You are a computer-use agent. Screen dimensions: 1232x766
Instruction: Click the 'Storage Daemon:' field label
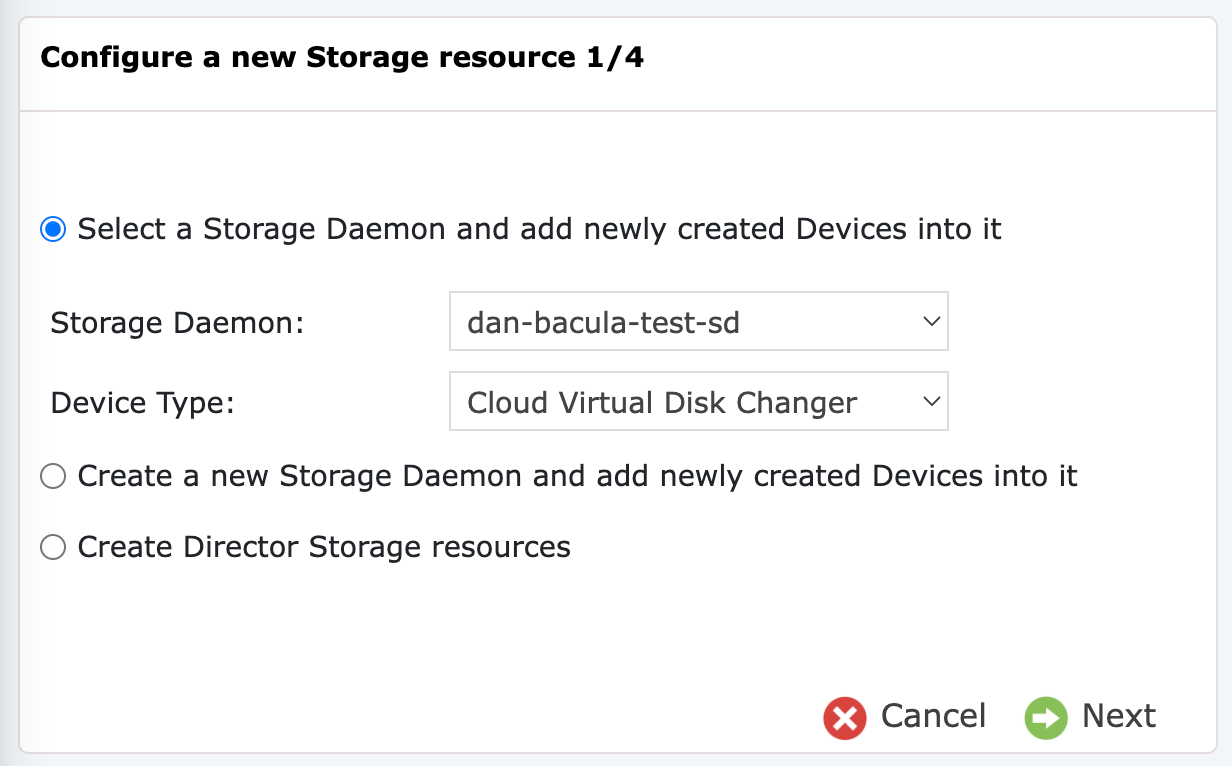[x=177, y=323]
